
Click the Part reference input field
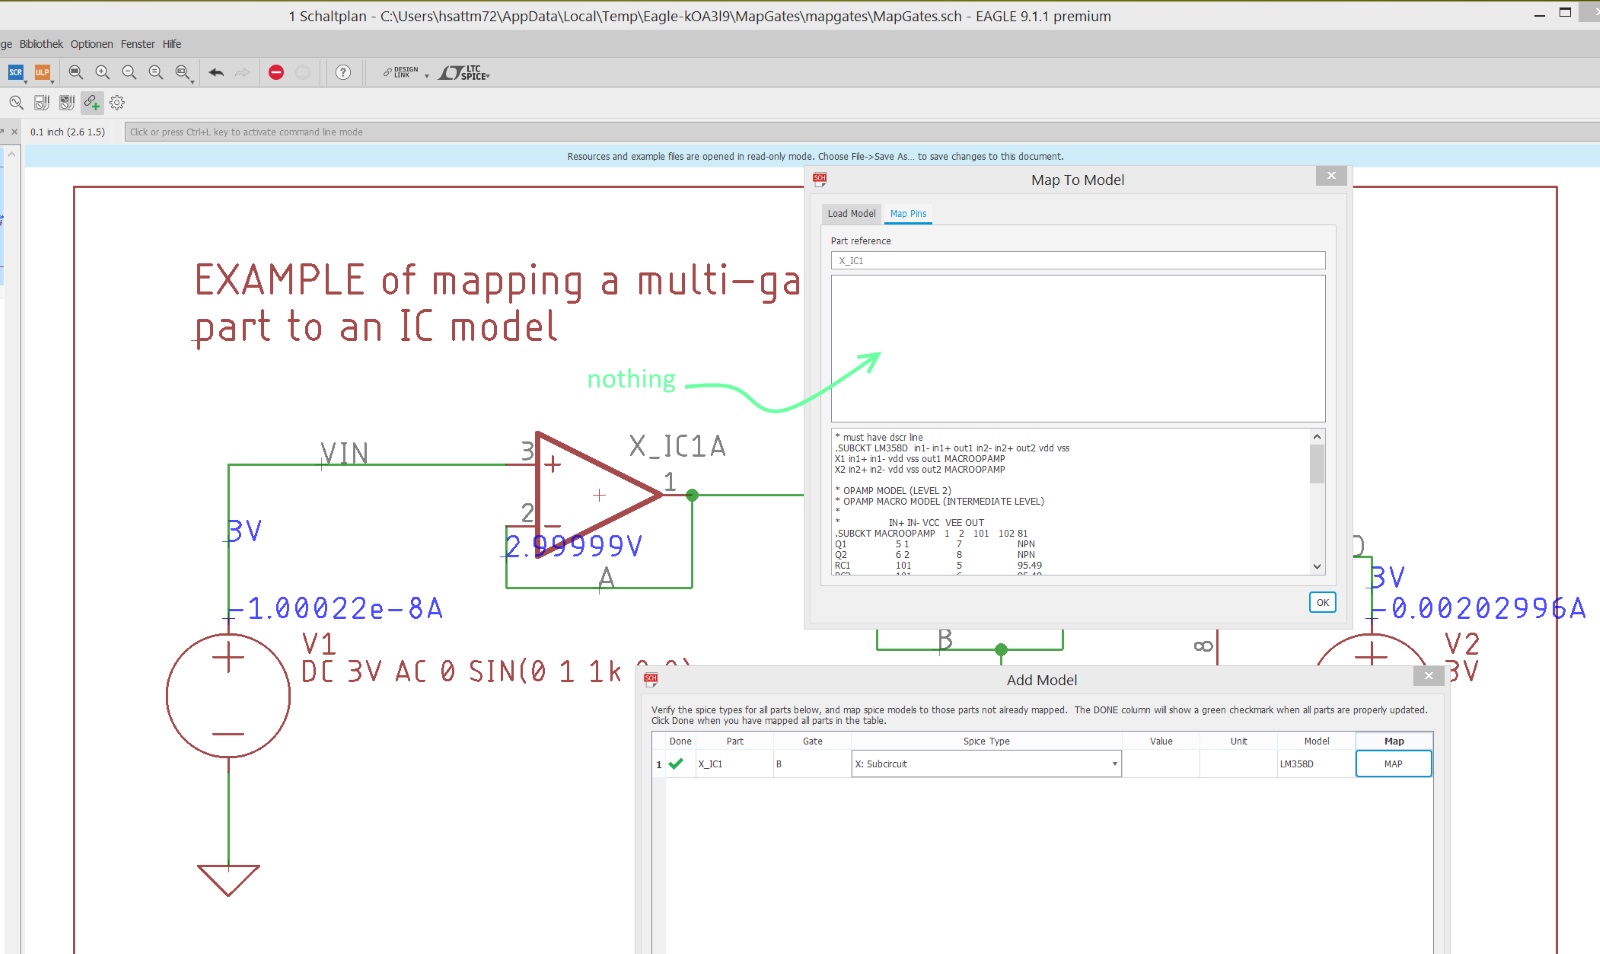(1077, 259)
